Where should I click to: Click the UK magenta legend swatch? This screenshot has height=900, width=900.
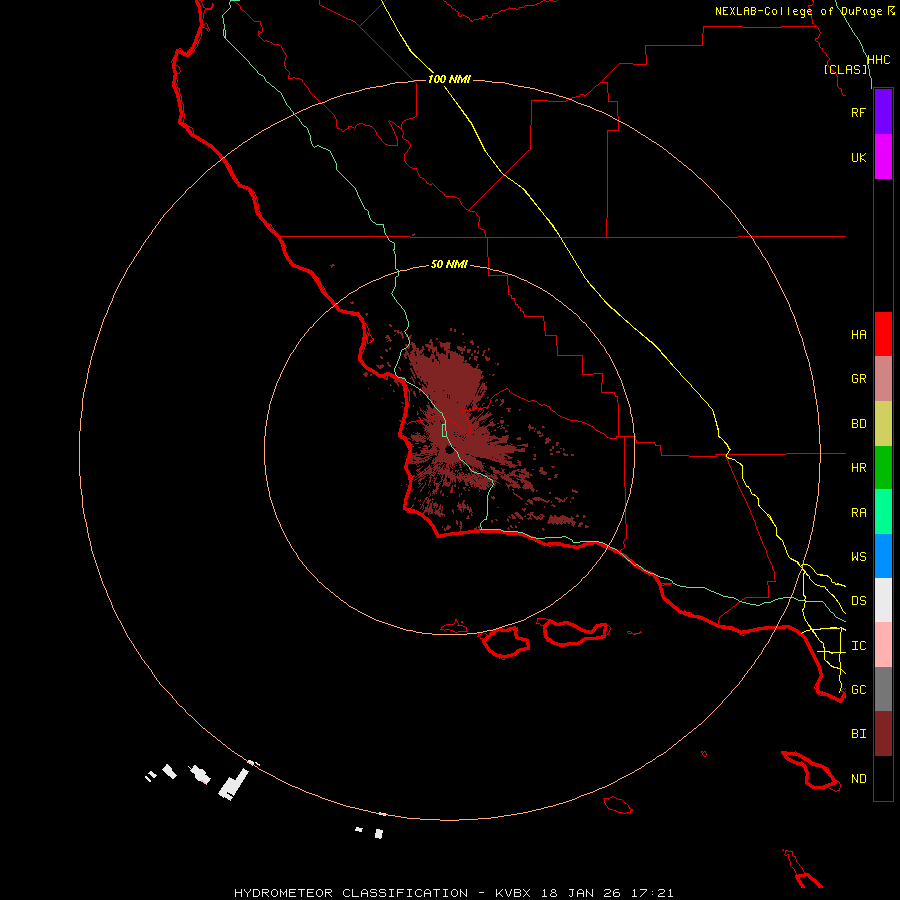click(x=883, y=157)
